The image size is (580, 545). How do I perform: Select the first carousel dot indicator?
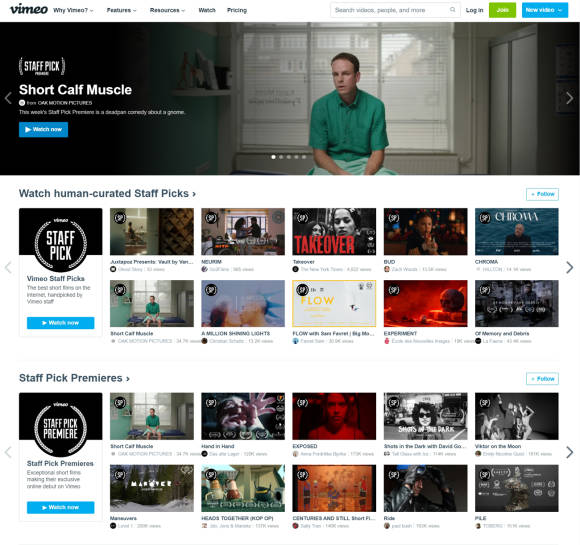coord(273,157)
